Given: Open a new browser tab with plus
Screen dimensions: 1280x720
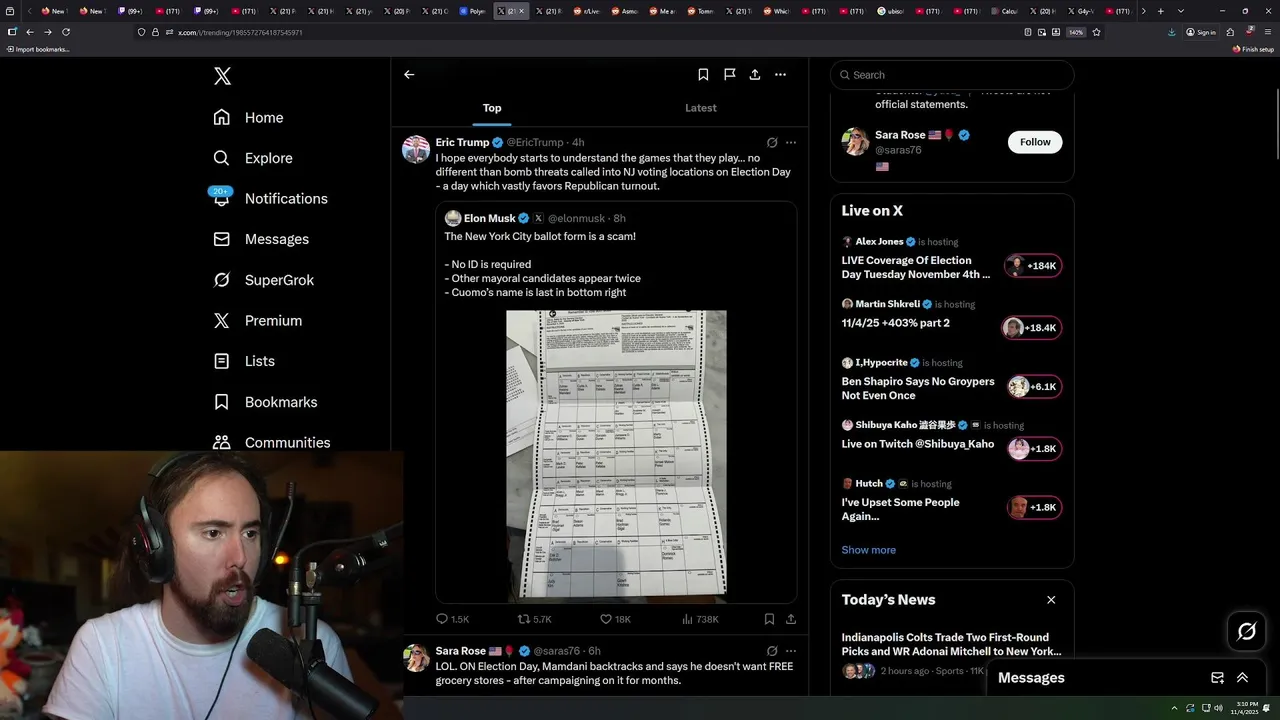Looking at the screenshot, I should [x=1160, y=11].
